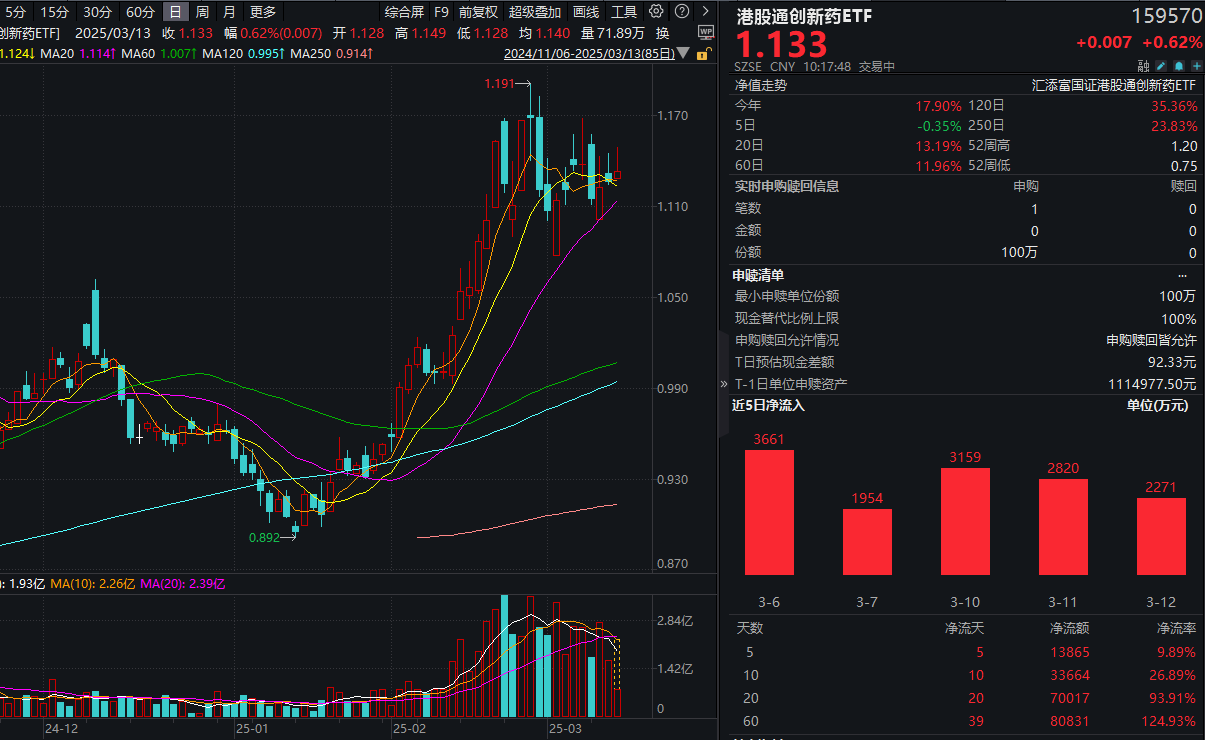Click the T-1日单位申赎资产 value 1114977.50元
1205x740 pixels.
(x=1152, y=384)
